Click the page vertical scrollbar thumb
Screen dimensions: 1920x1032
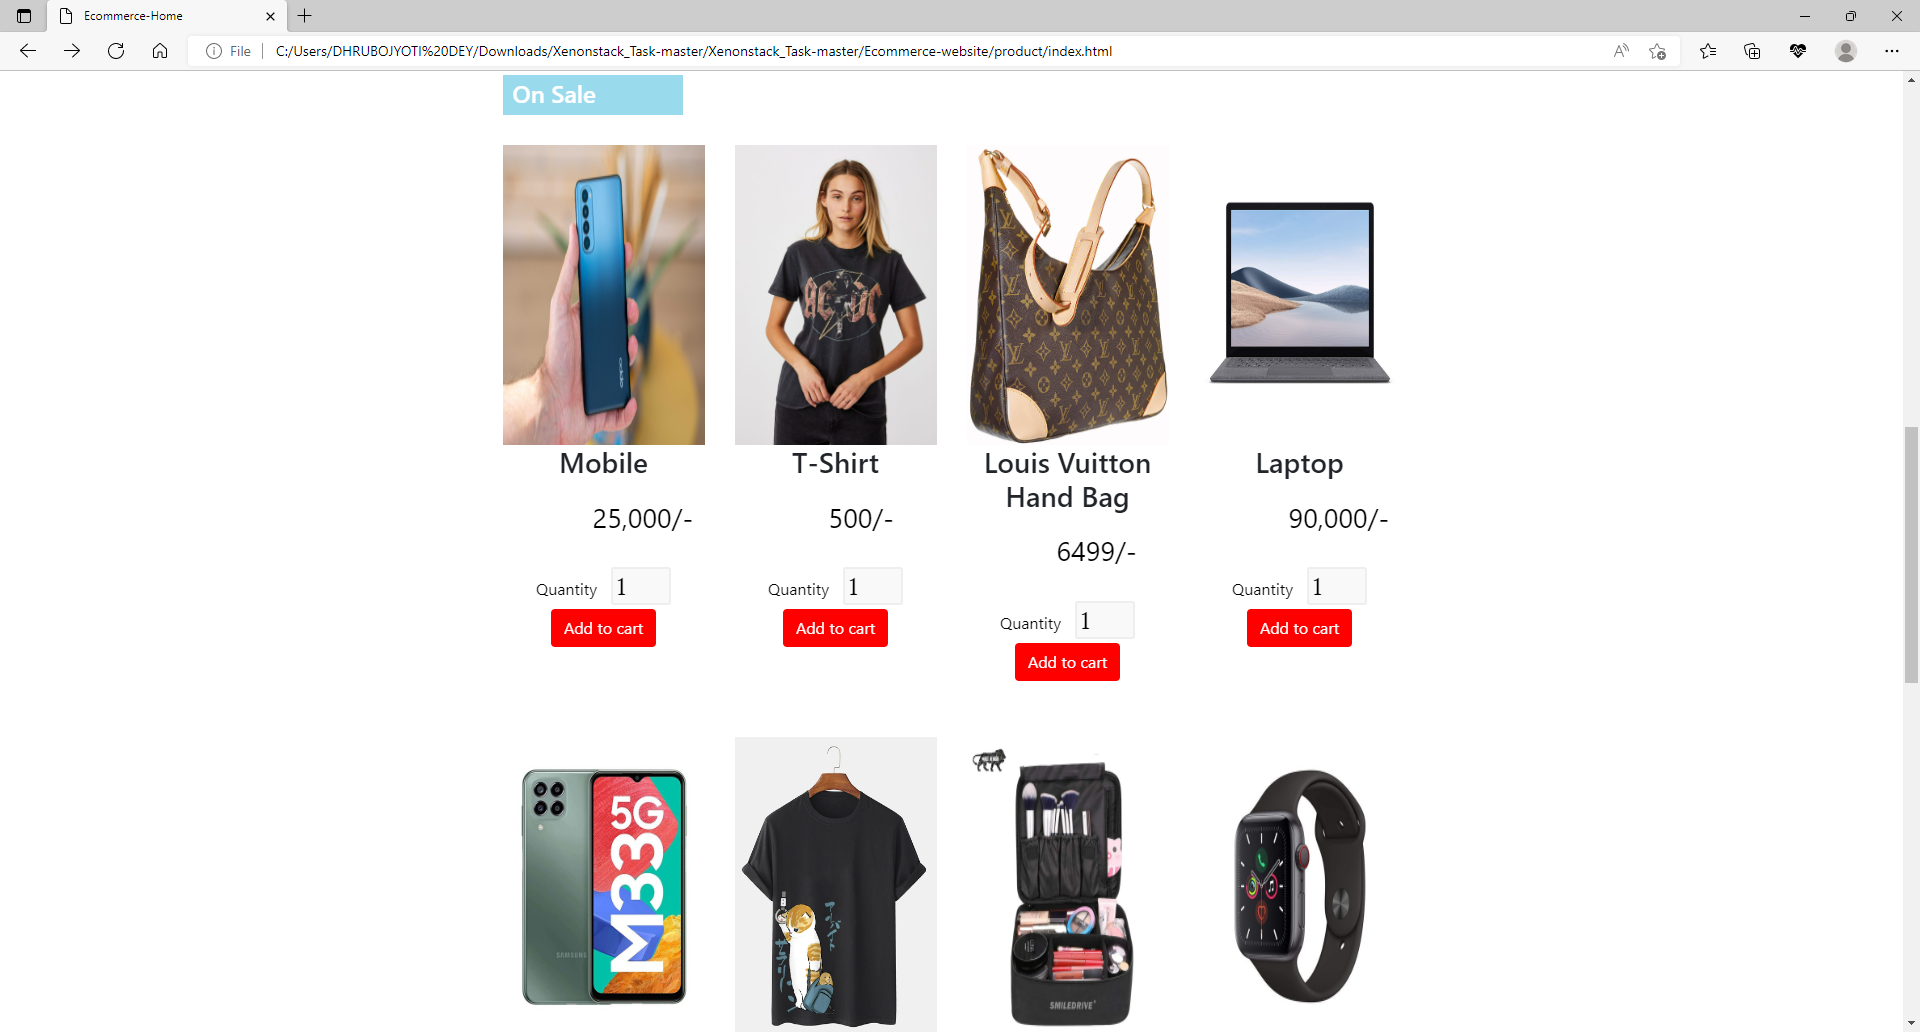click(1911, 555)
